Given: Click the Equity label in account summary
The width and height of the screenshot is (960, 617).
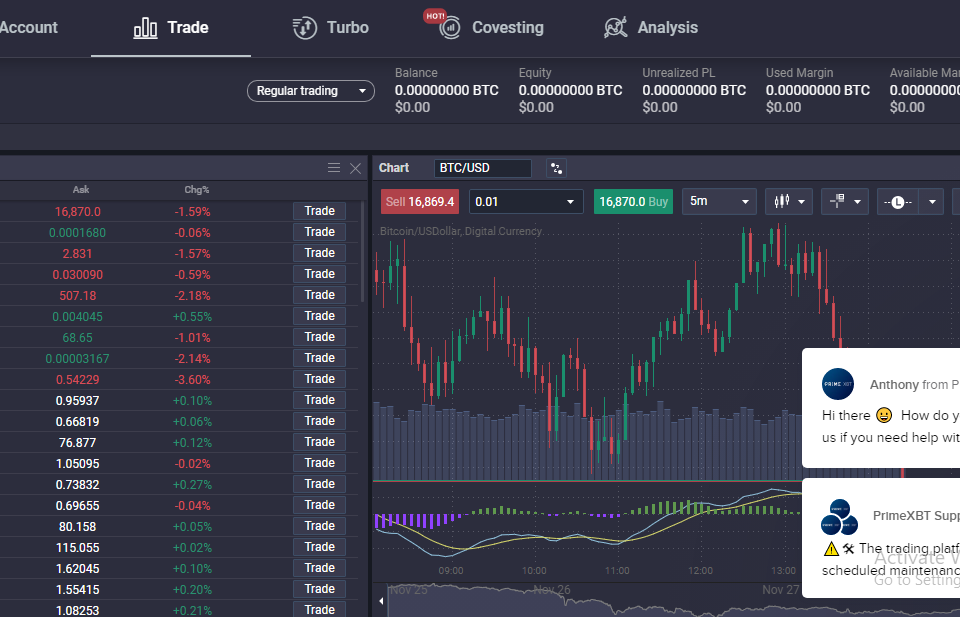Looking at the screenshot, I should click(x=535, y=73).
